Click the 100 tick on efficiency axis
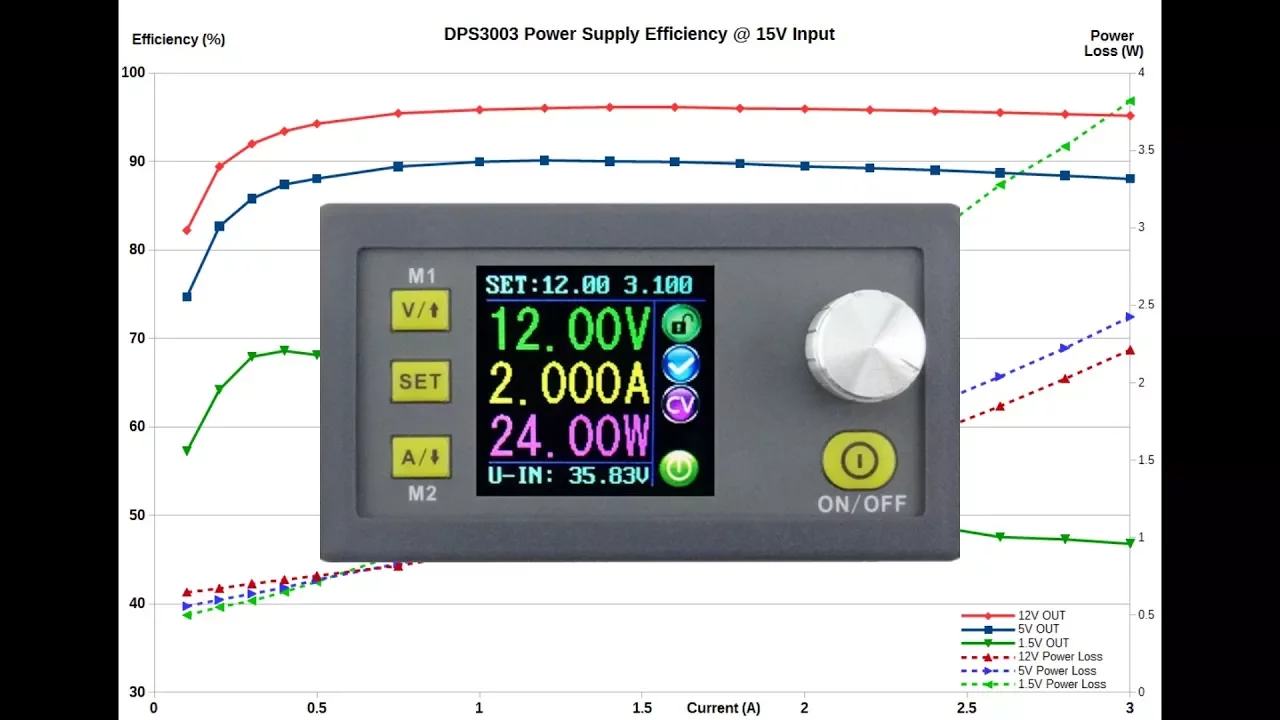 [134, 73]
